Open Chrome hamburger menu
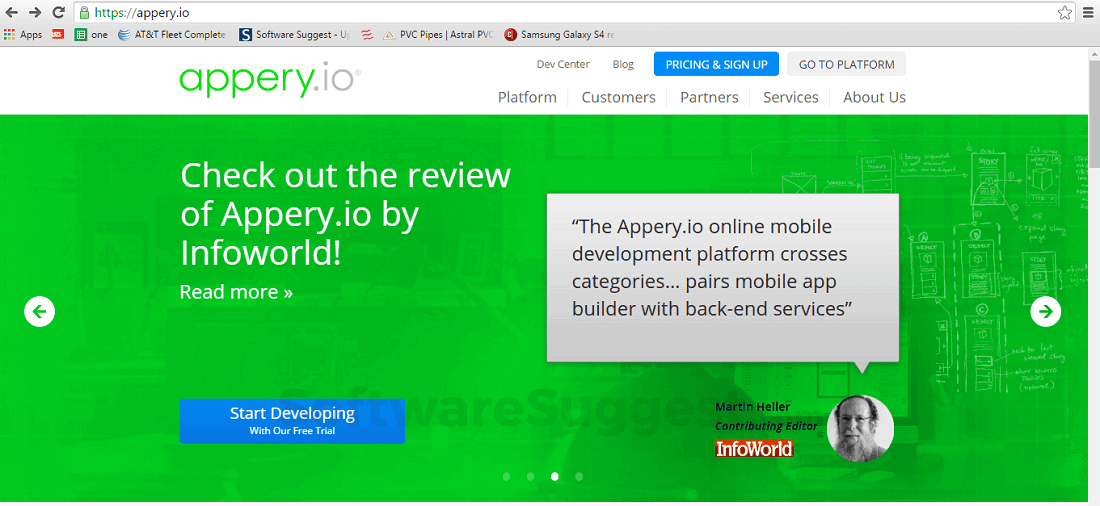 point(1087,13)
